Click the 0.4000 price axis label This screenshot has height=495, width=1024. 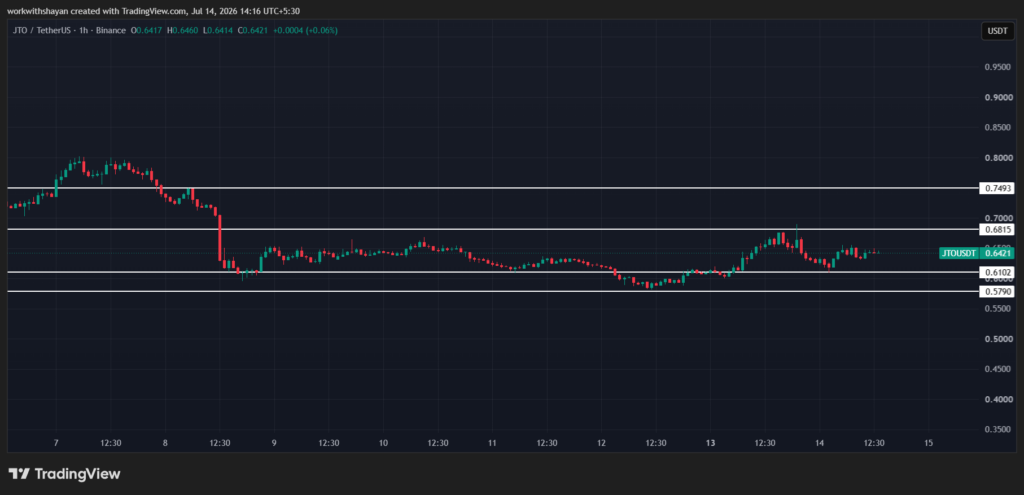(999, 400)
